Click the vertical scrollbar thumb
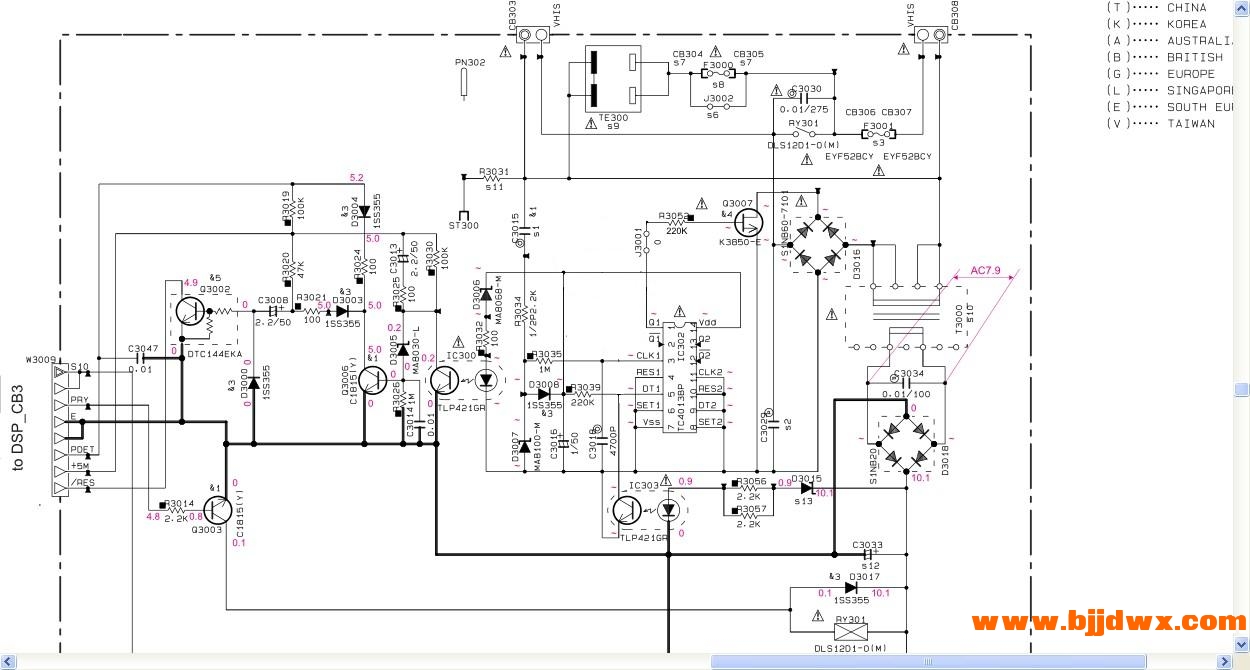This screenshot has height=670, width=1250. click(x=1241, y=389)
